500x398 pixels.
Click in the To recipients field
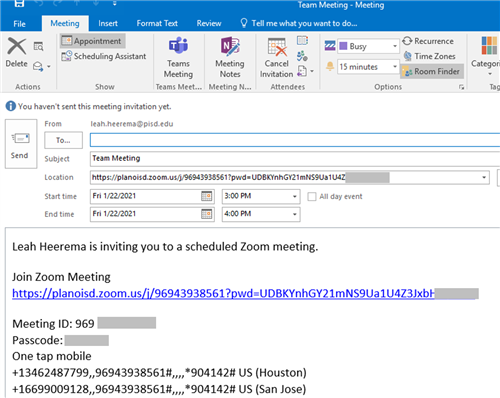pos(295,140)
